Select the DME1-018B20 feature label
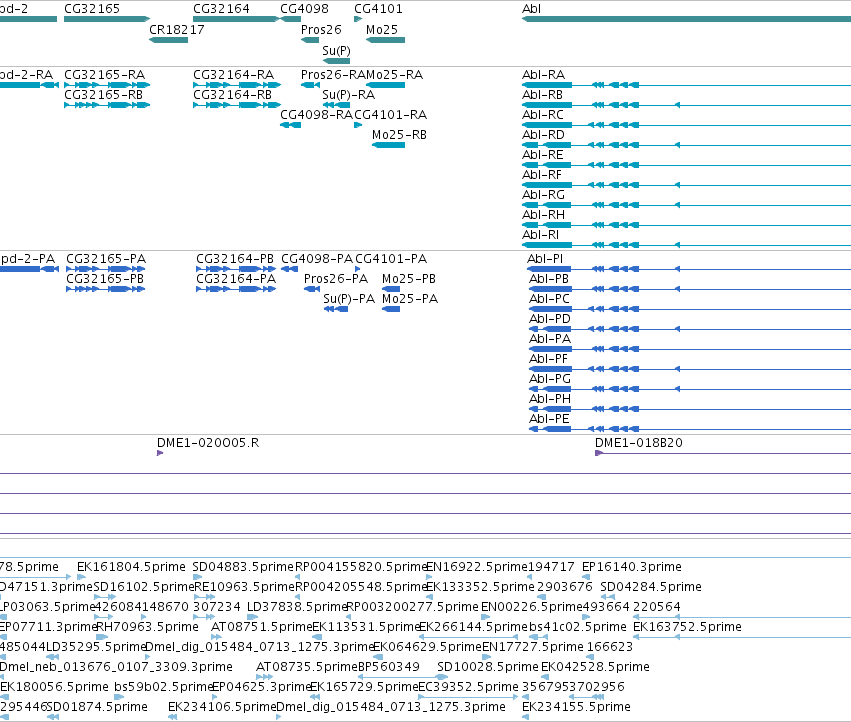 click(639, 443)
